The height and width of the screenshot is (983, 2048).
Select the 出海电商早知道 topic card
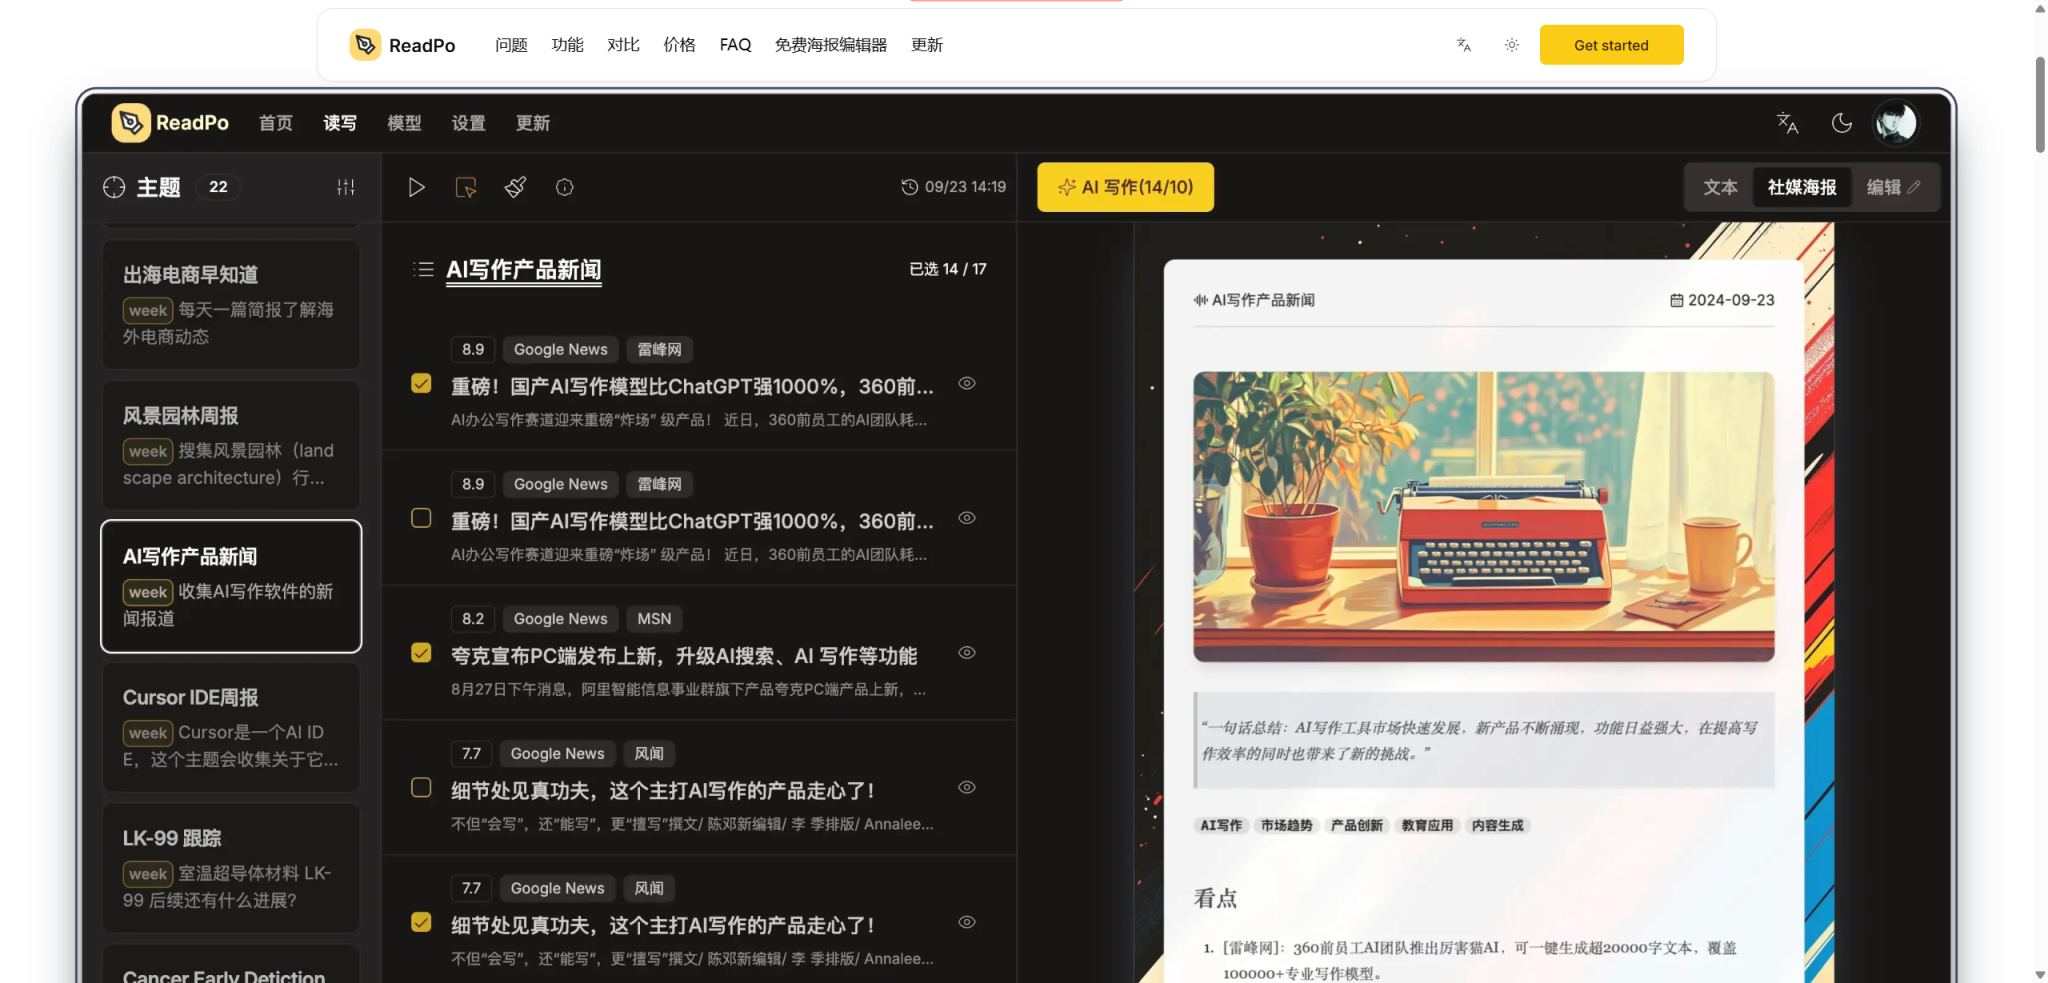[x=231, y=304]
